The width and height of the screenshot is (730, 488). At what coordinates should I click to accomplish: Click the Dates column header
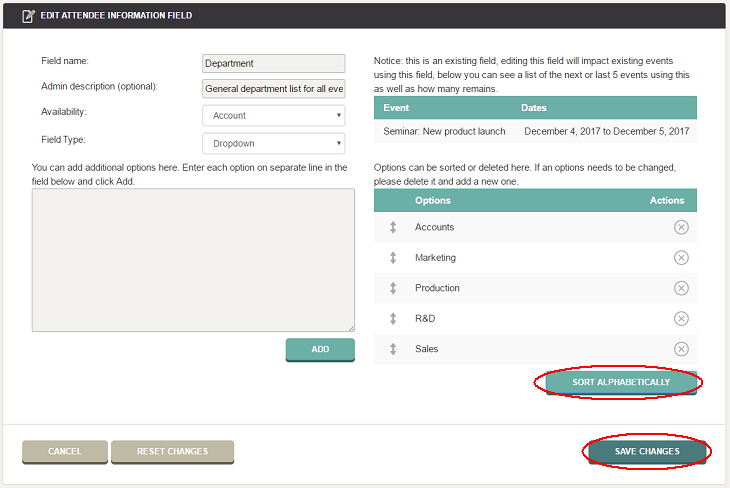coord(534,108)
